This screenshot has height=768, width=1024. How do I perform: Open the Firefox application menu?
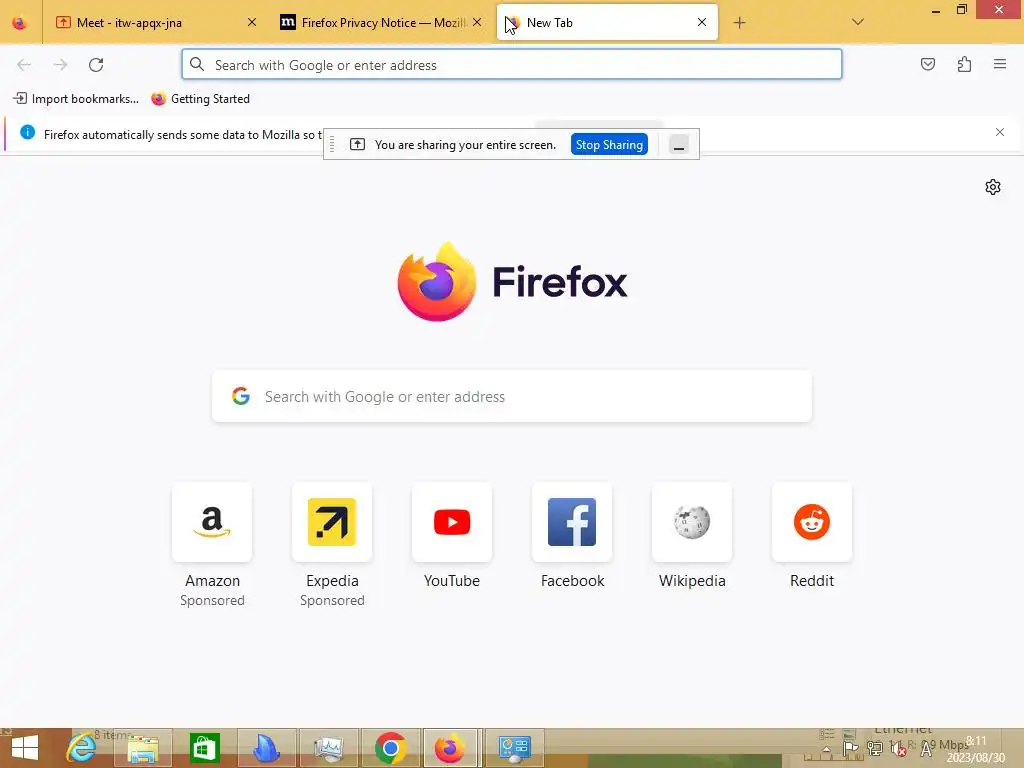(x=1000, y=64)
